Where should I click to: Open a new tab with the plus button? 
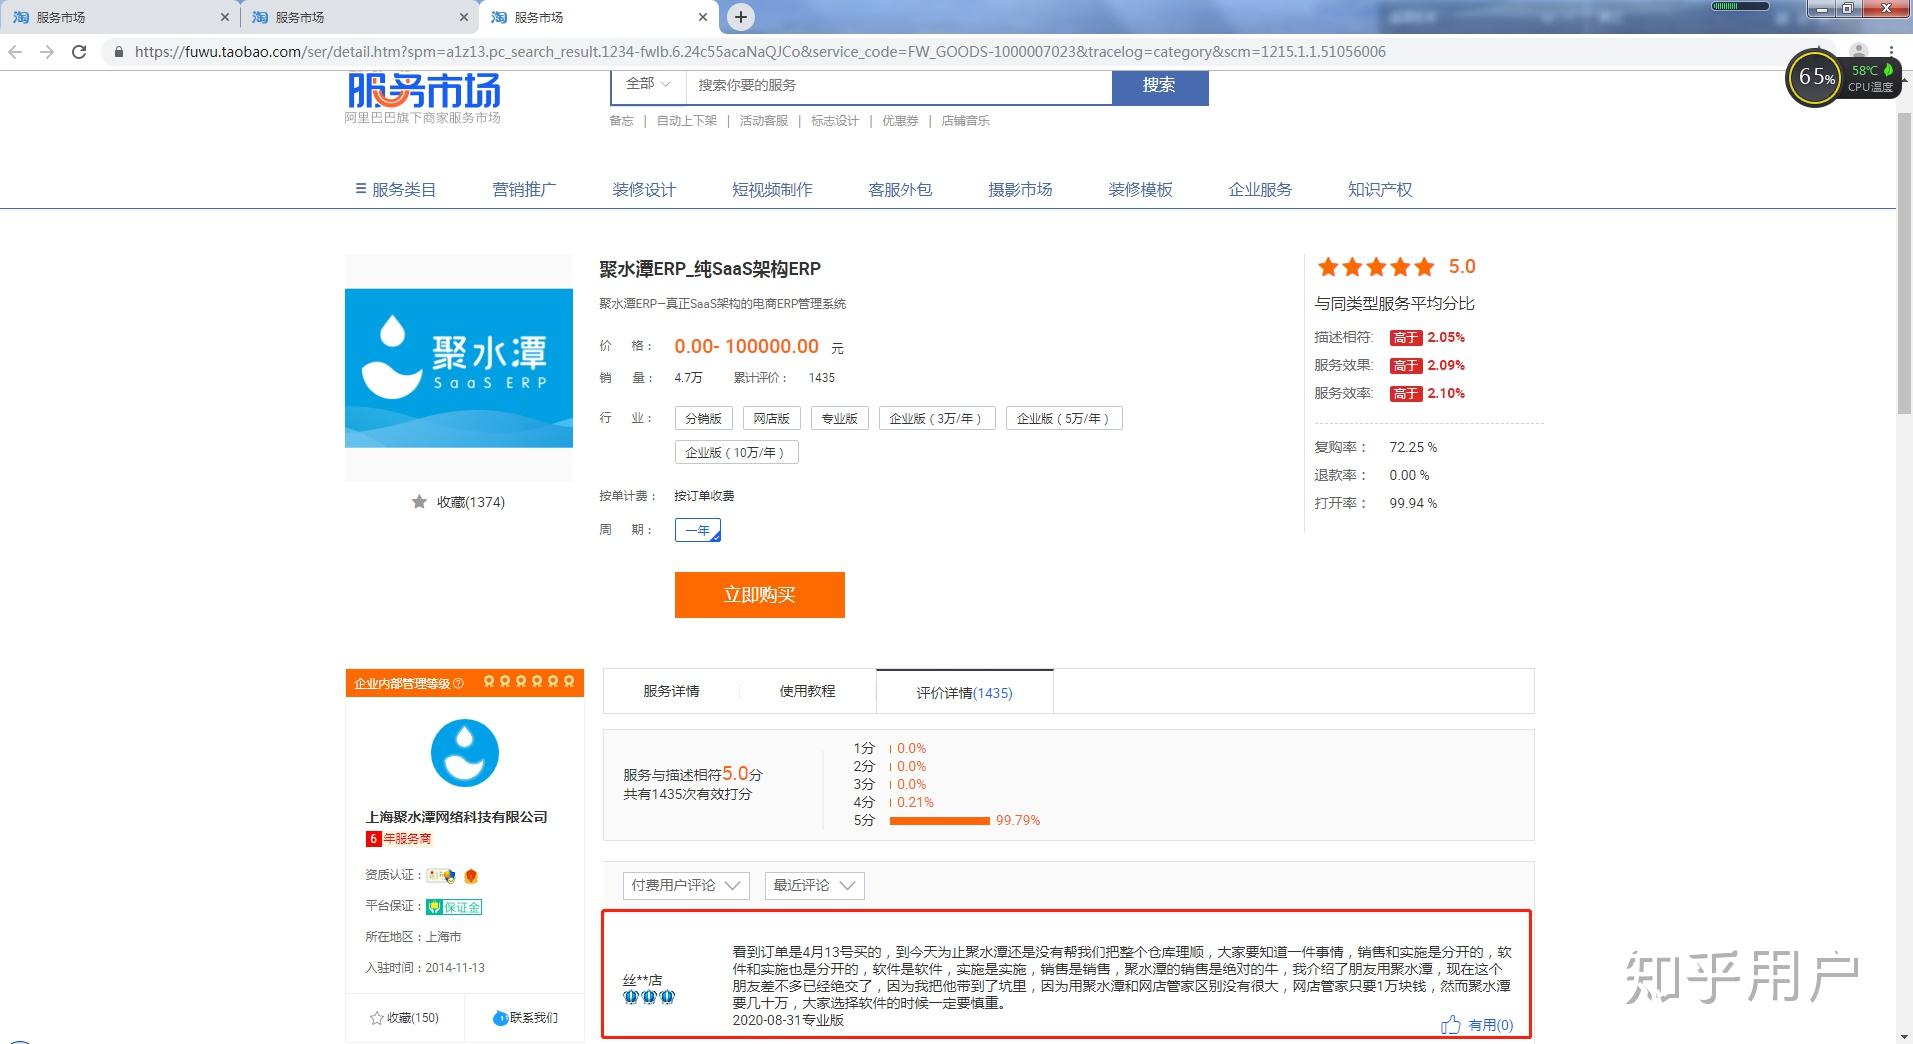coord(740,17)
